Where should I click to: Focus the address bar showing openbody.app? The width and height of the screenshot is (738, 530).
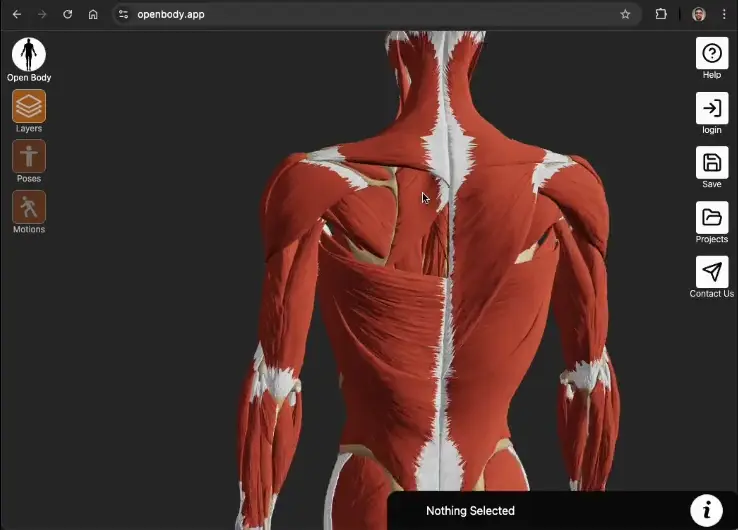click(x=377, y=15)
